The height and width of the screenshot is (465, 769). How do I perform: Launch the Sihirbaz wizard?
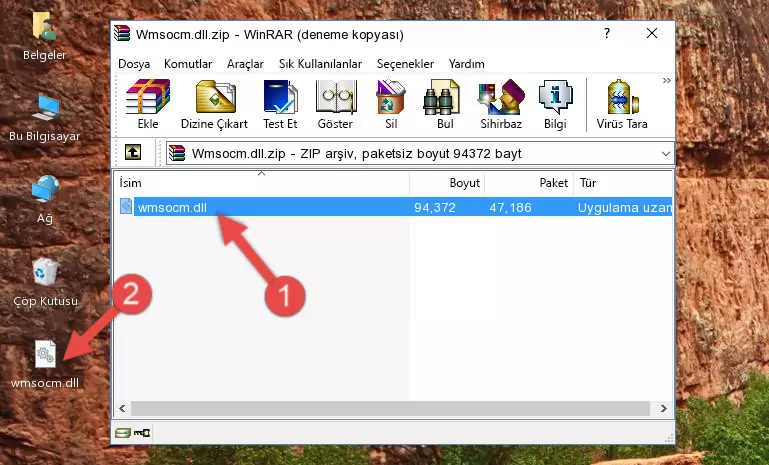pyautogui.click(x=501, y=104)
